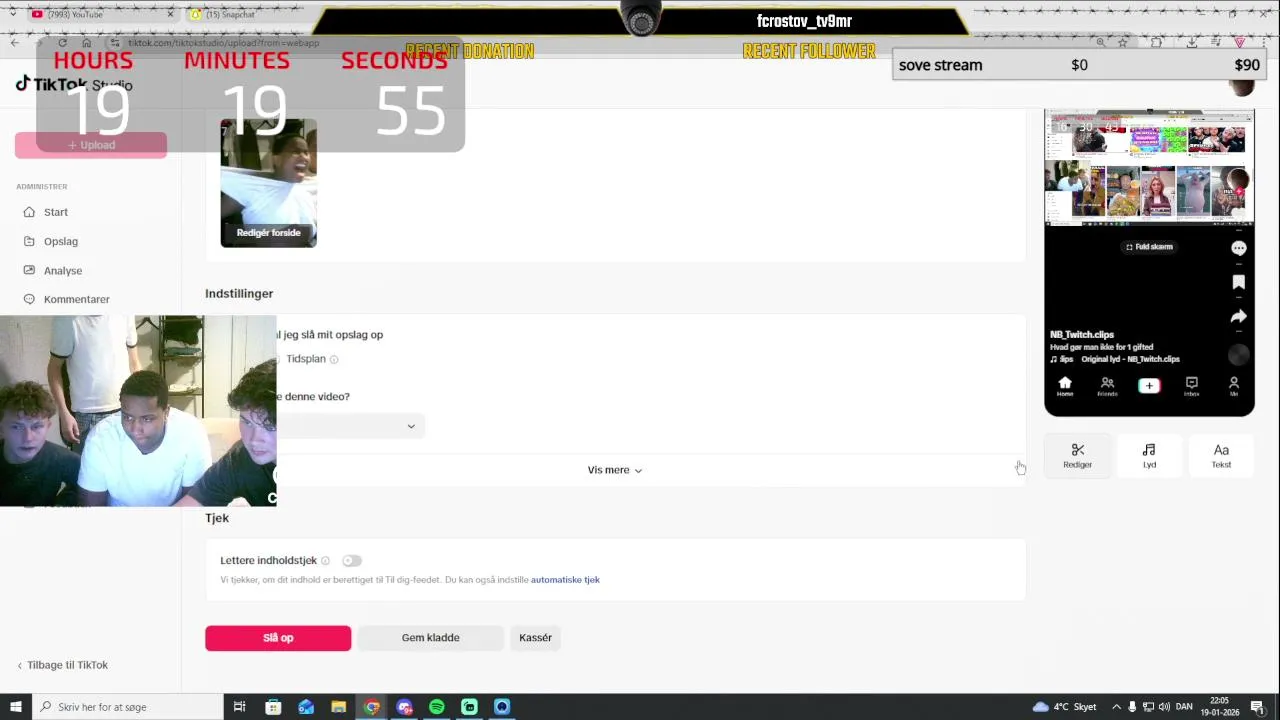Screen dimensions: 1280x720
Task: Open Windows notification center
Action: point(1257,707)
